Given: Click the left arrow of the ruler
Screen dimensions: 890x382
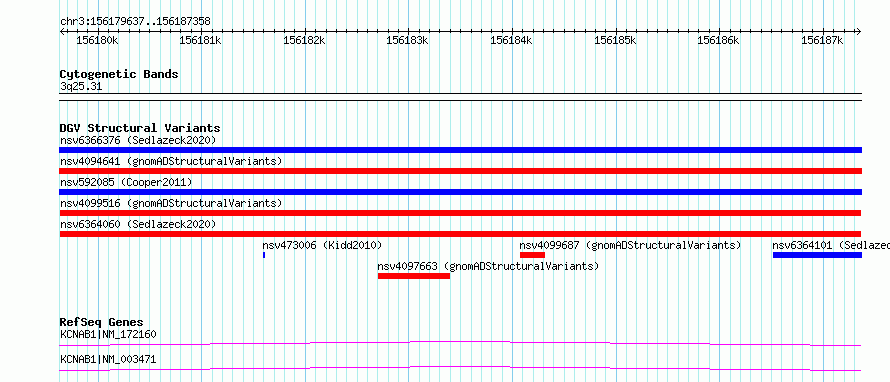Looking at the screenshot, I should point(62,32).
